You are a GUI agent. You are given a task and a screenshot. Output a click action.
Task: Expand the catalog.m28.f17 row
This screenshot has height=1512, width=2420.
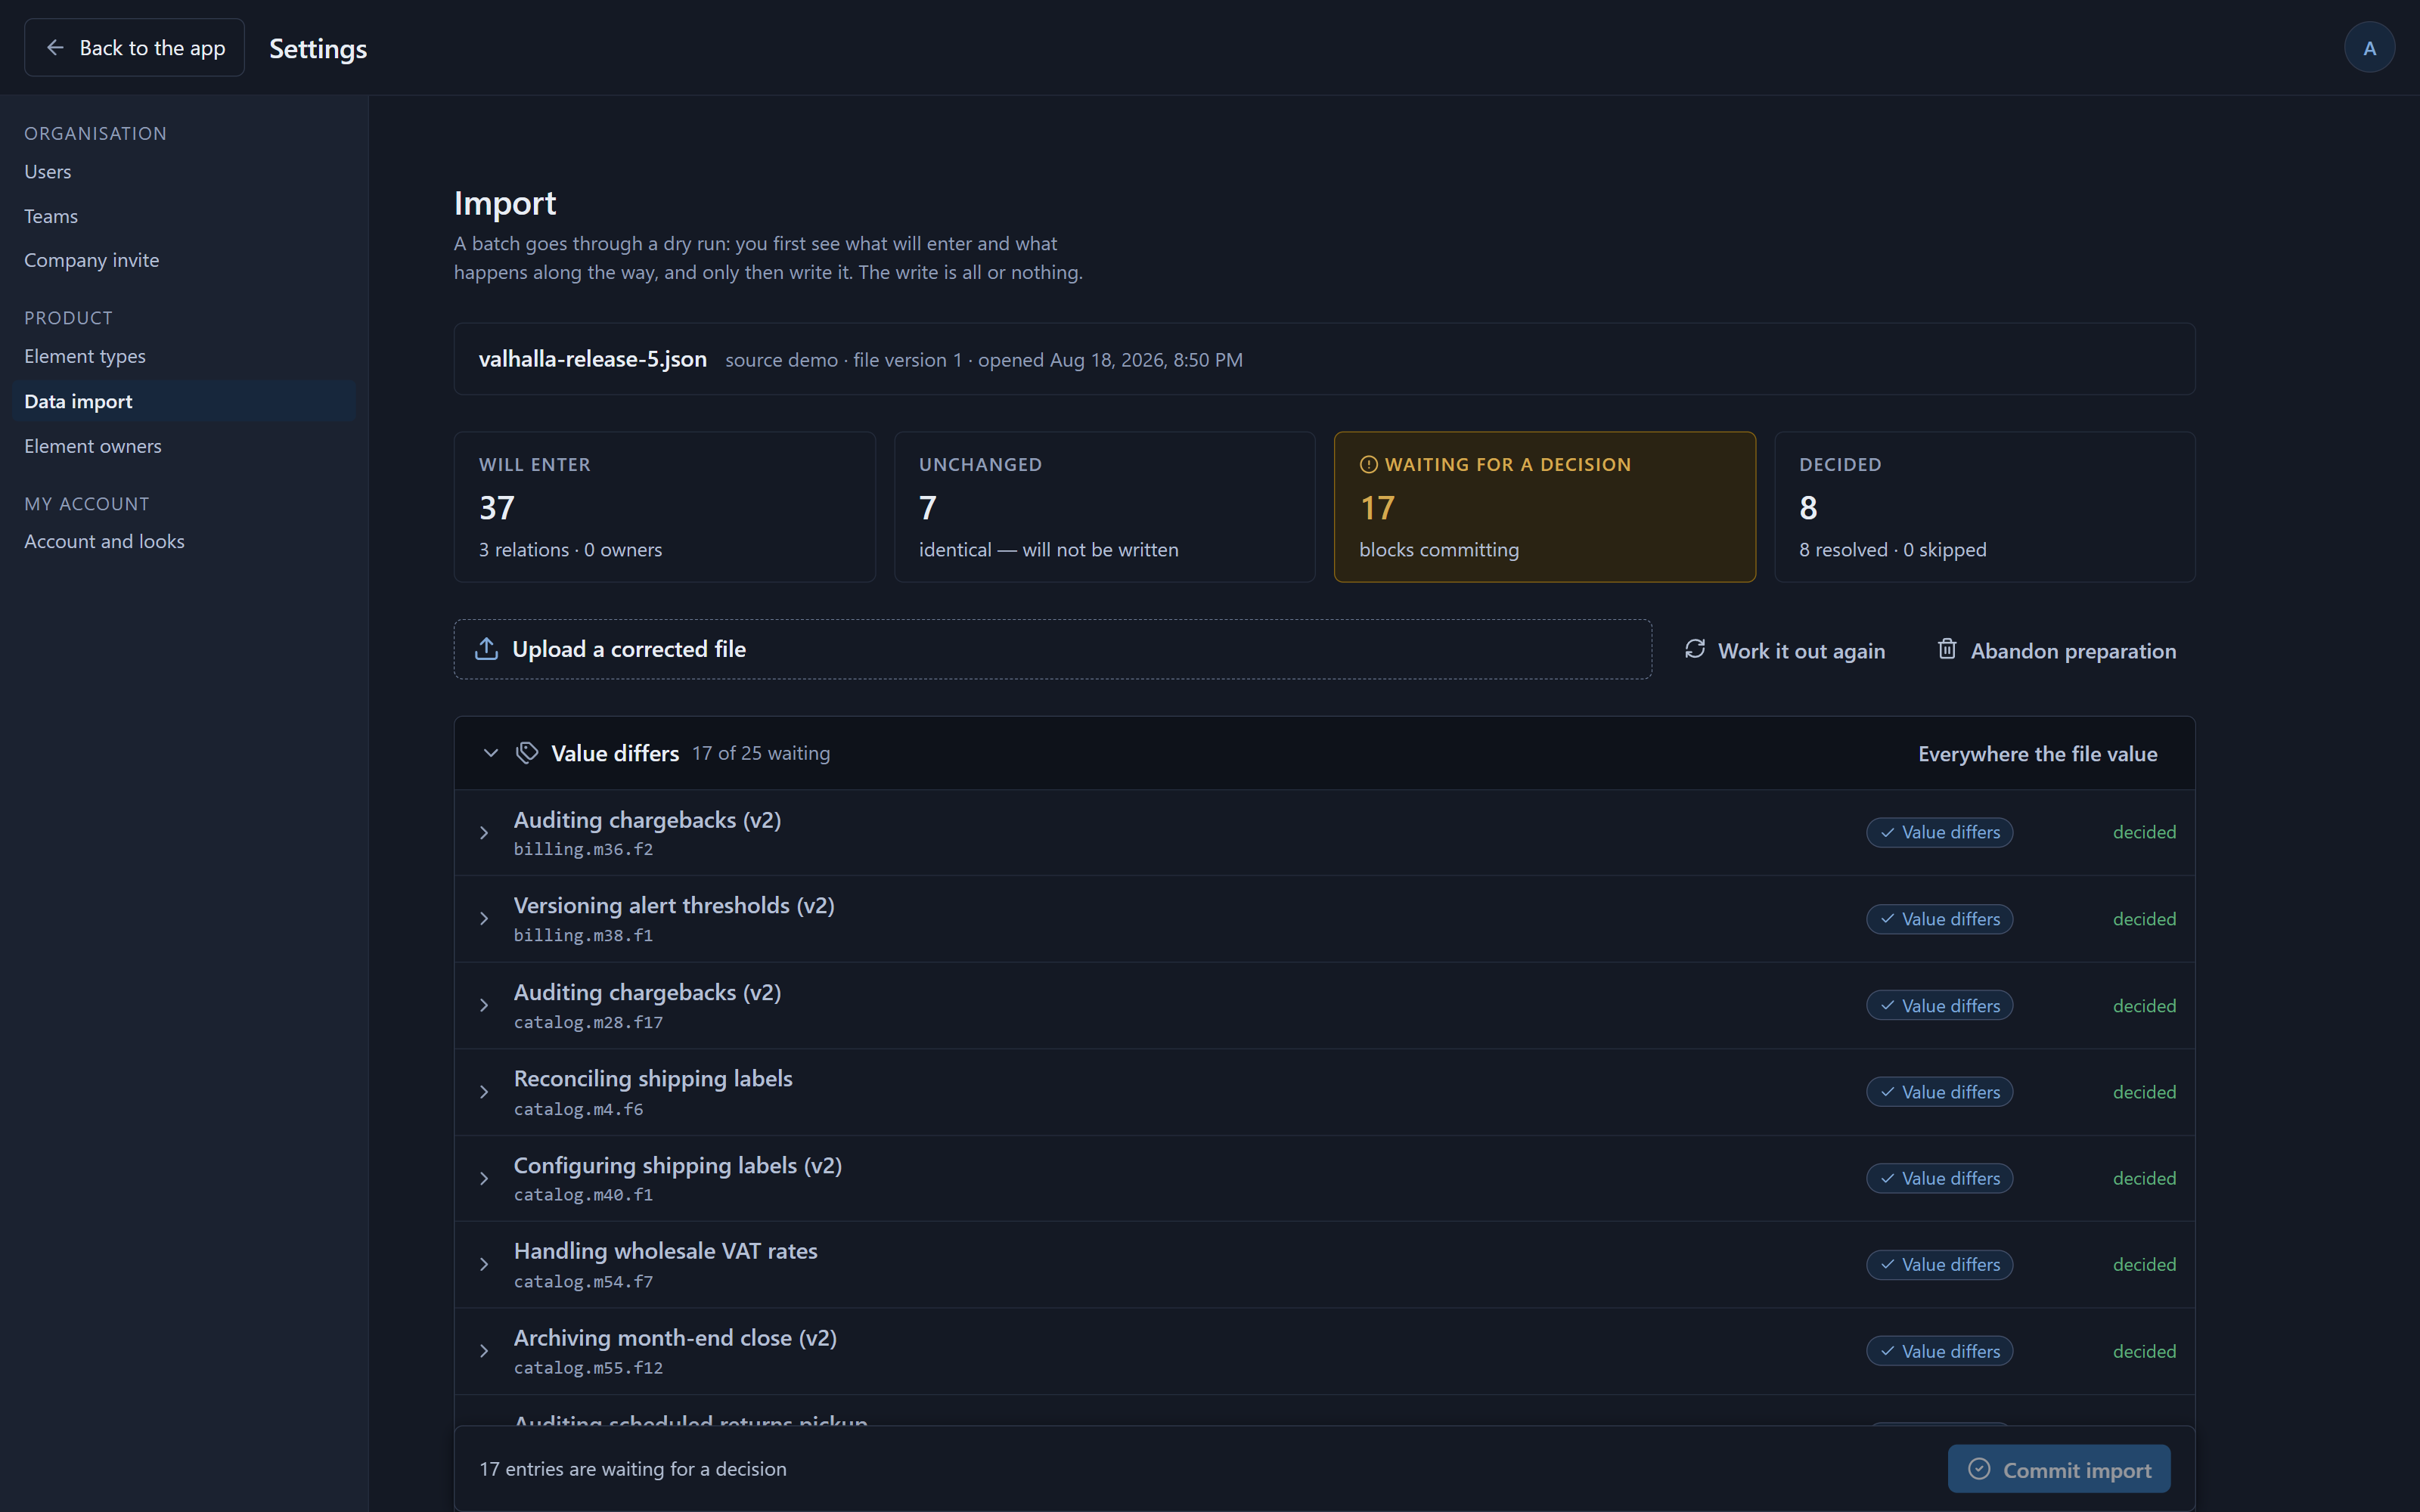(x=484, y=1005)
